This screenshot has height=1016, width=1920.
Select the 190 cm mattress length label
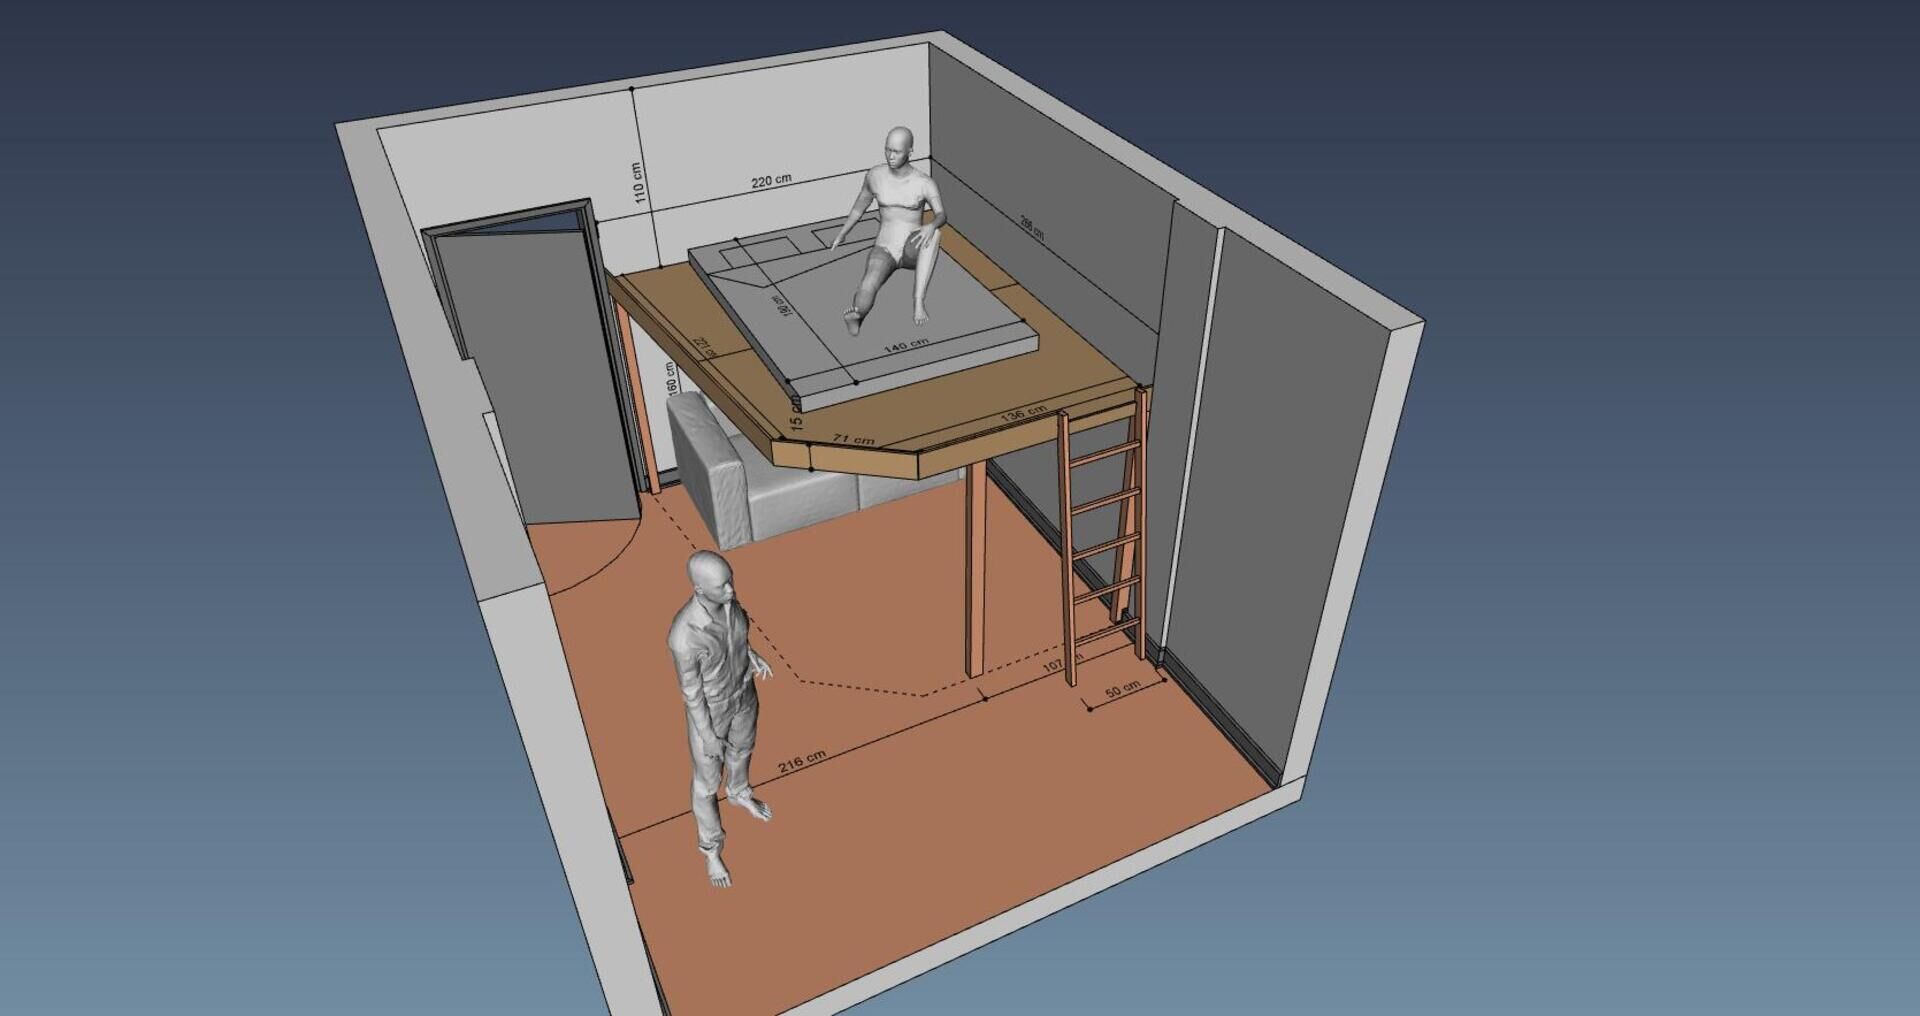(779, 304)
